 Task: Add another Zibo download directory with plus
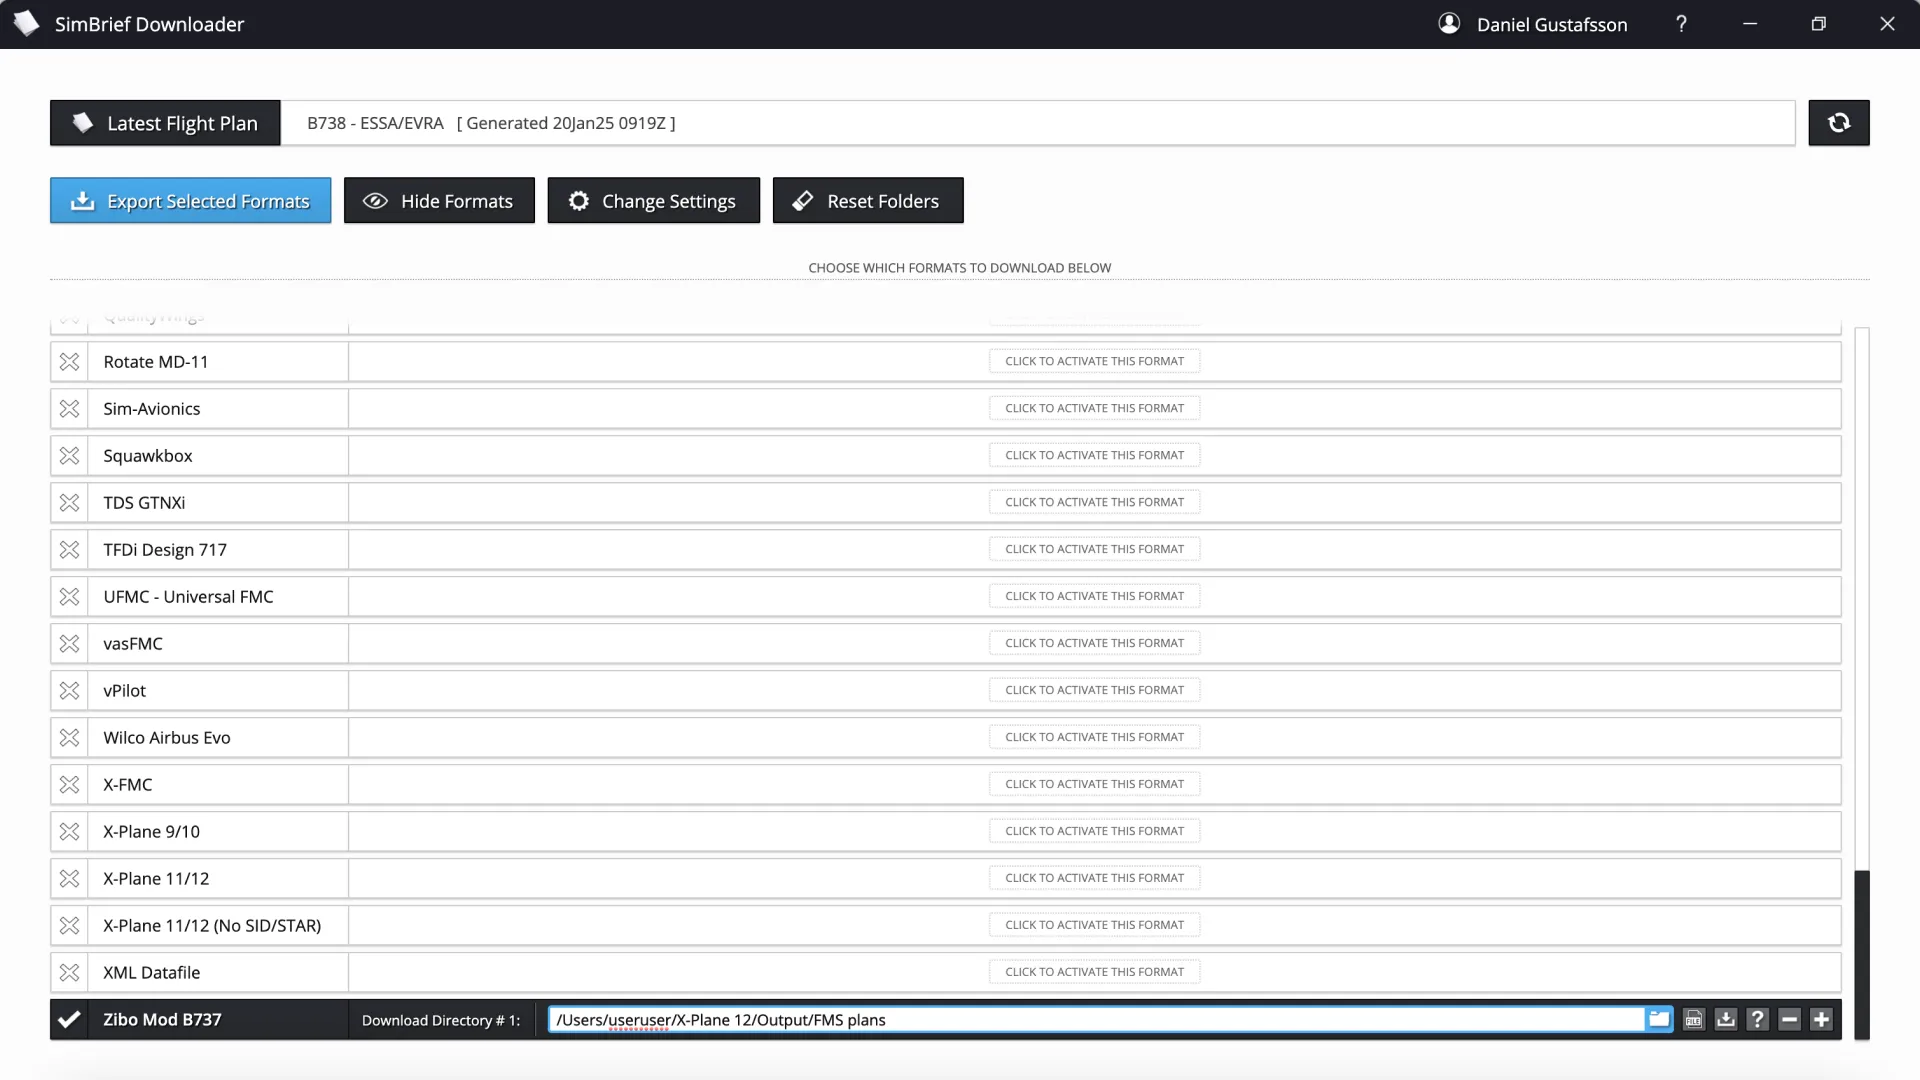point(1821,1019)
